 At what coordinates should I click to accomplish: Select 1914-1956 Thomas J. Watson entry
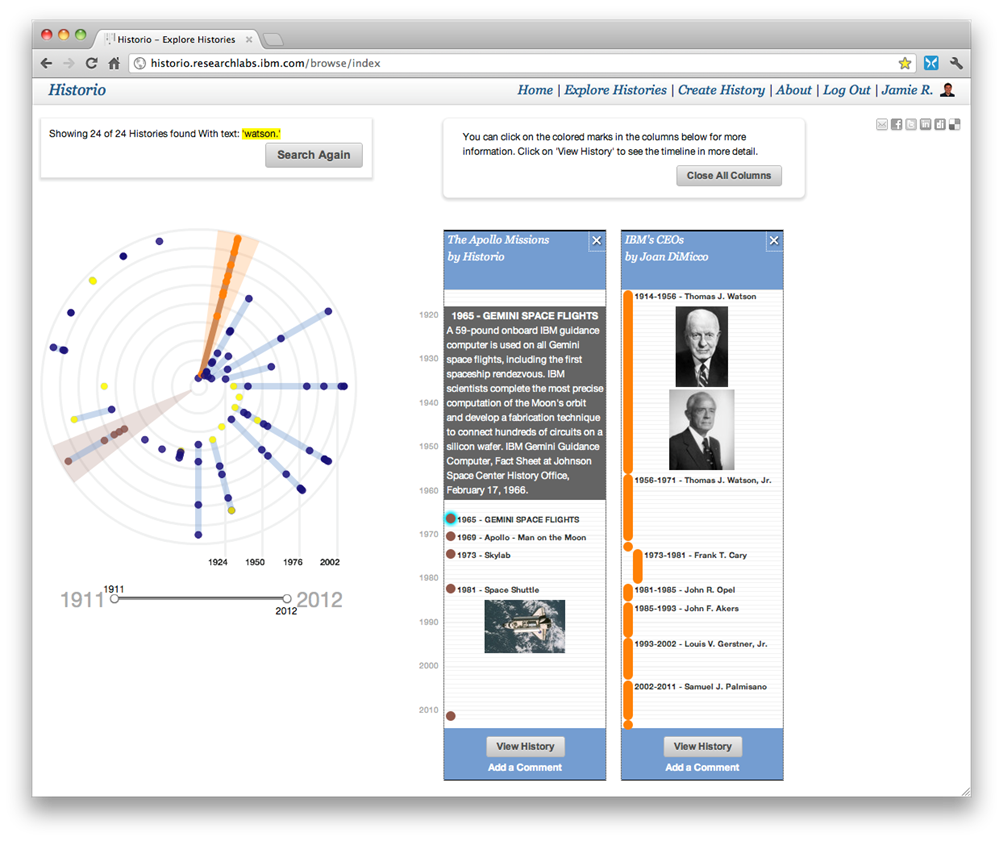695,297
